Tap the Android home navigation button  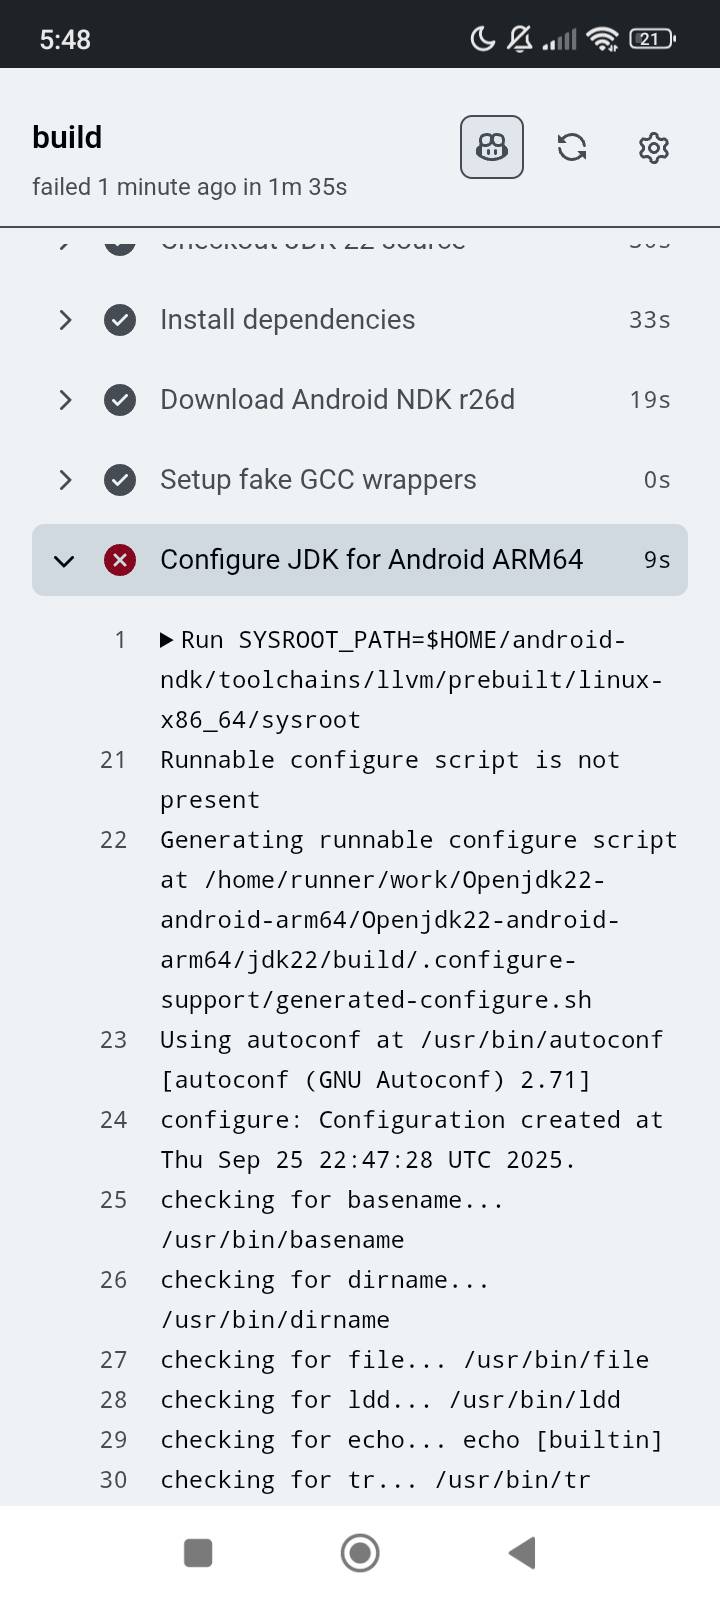[360, 1553]
